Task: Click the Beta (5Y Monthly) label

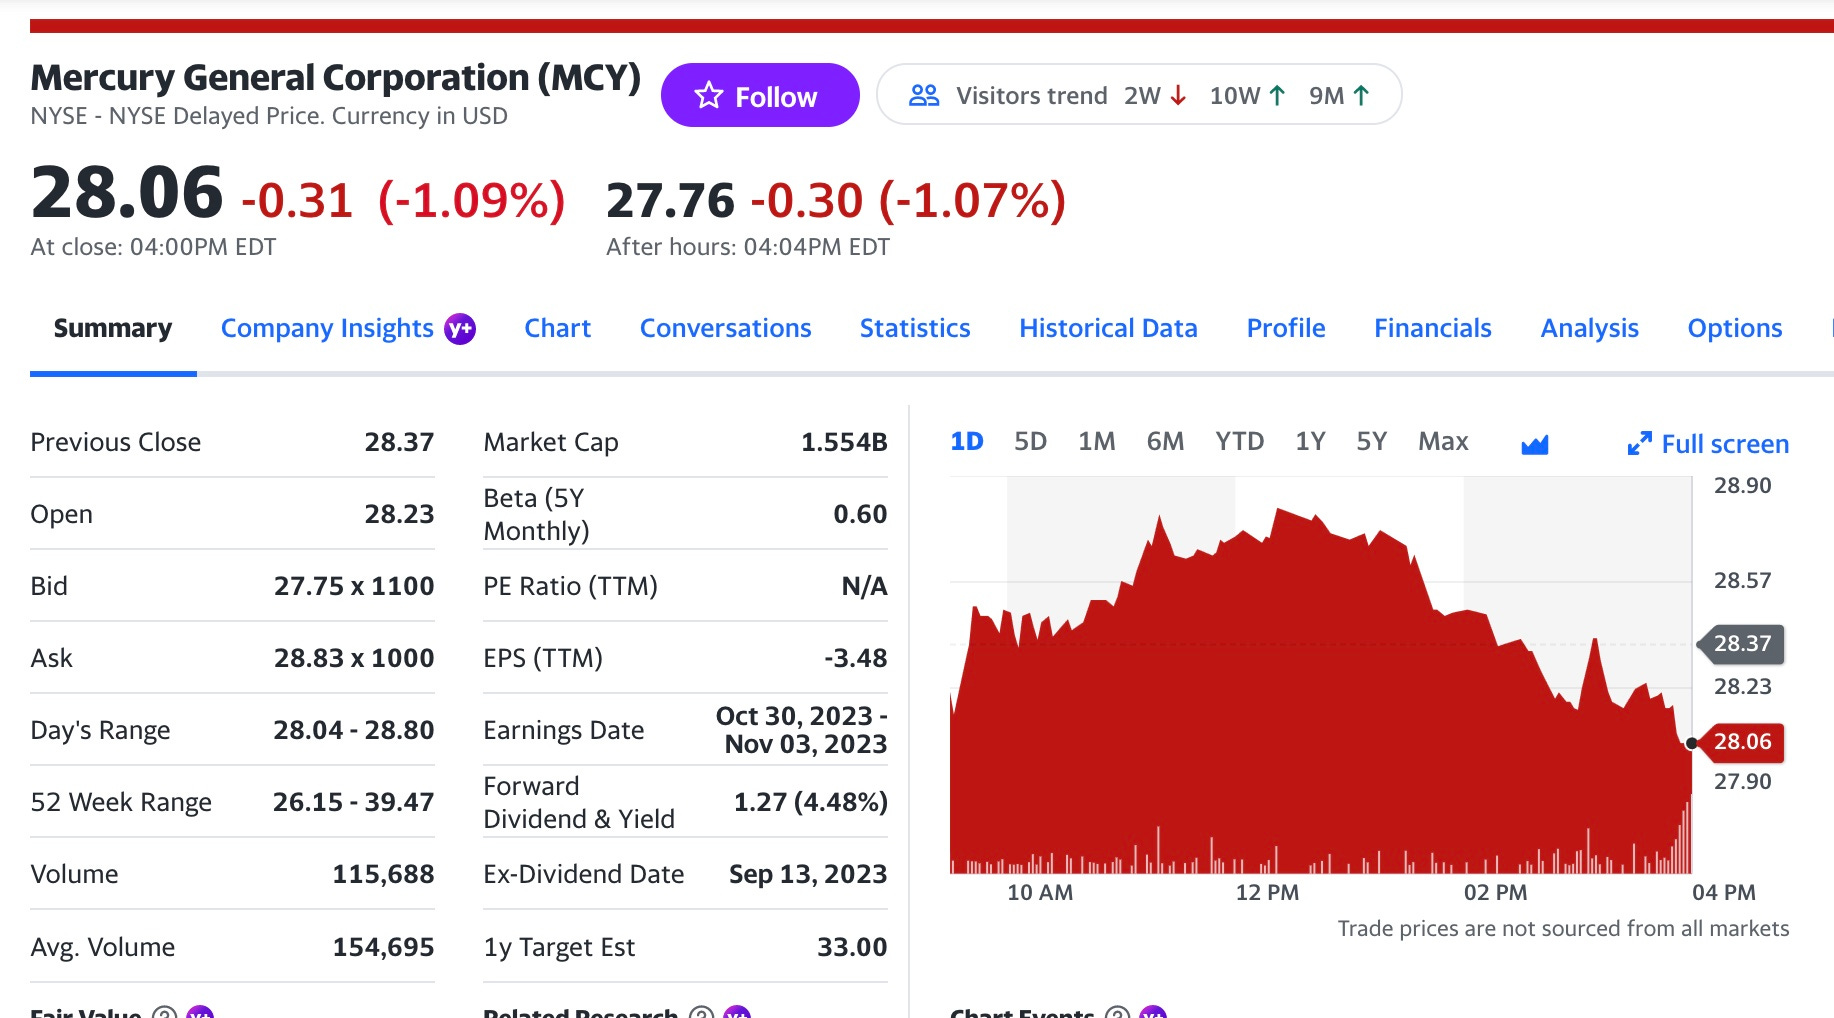Action: (536, 514)
